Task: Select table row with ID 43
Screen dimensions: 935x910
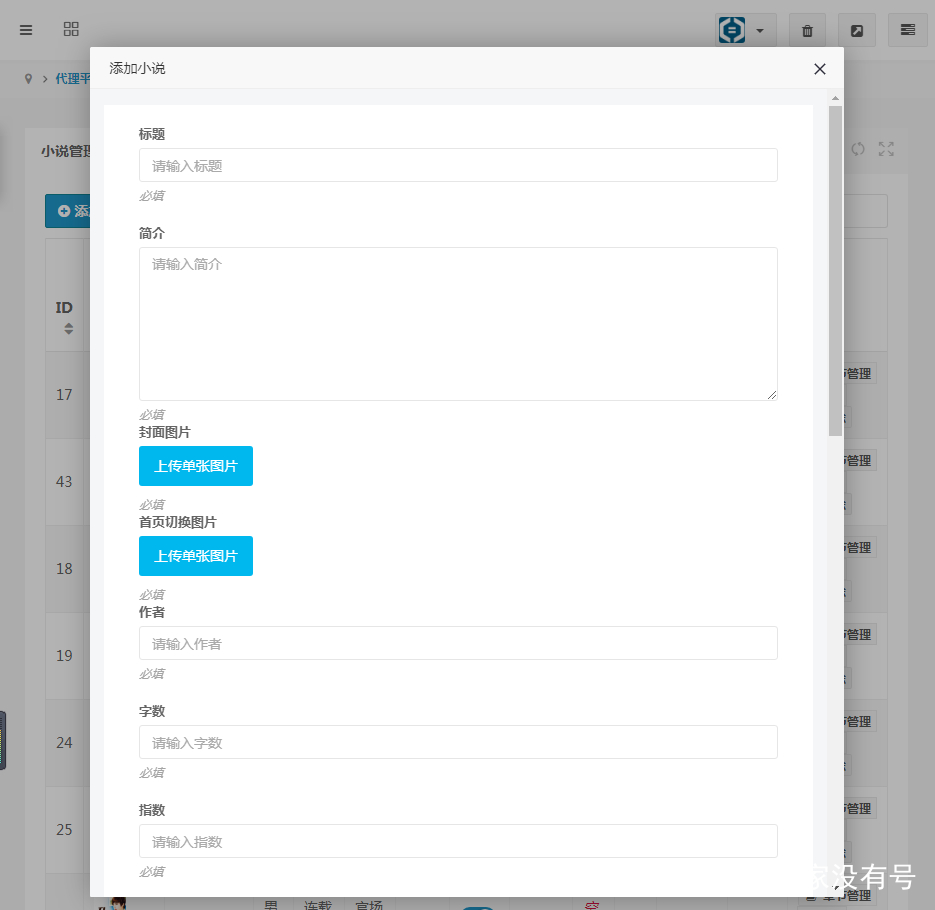Action: pyautogui.click(x=64, y=482)
